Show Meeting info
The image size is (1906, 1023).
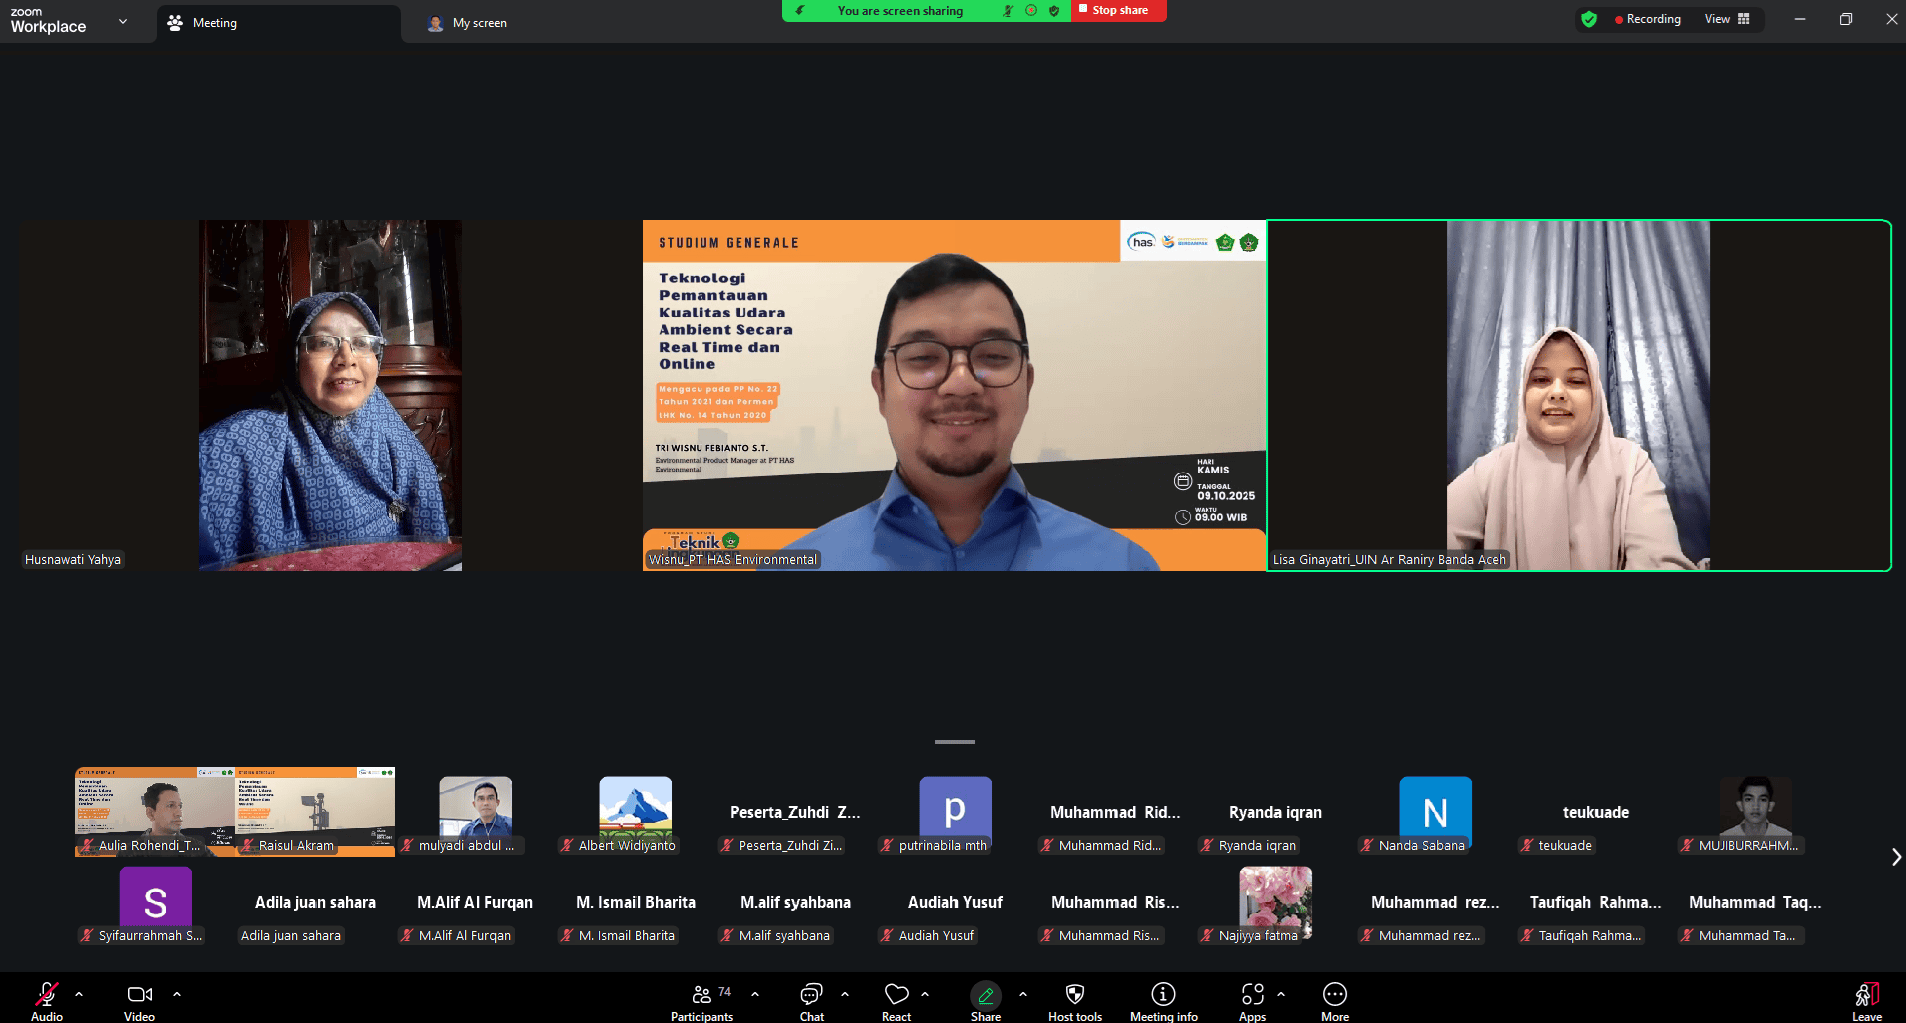(x=1163, y=994)
